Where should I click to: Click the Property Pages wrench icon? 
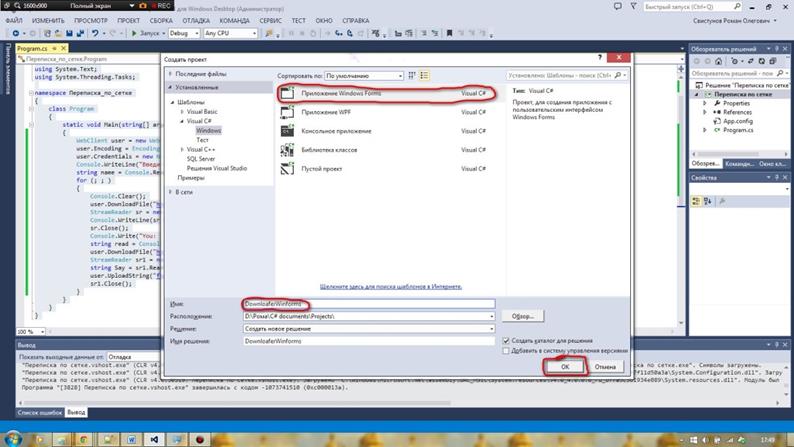click(x=722, y=201)
